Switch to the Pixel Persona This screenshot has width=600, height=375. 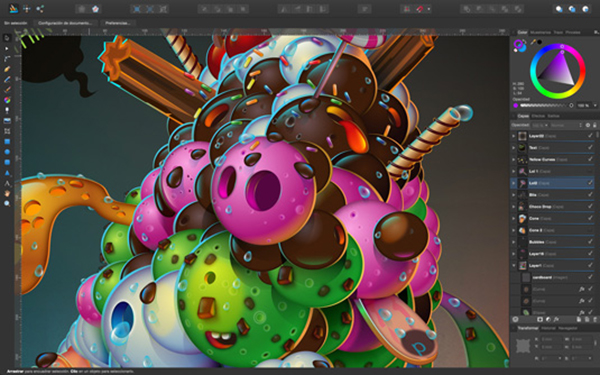coord(27,8)
